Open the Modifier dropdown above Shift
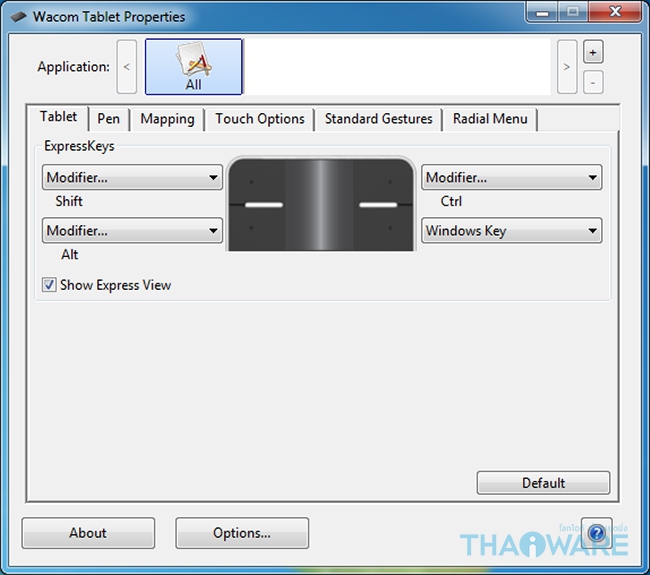Screen dimensions: 650x575 [132, 177]
